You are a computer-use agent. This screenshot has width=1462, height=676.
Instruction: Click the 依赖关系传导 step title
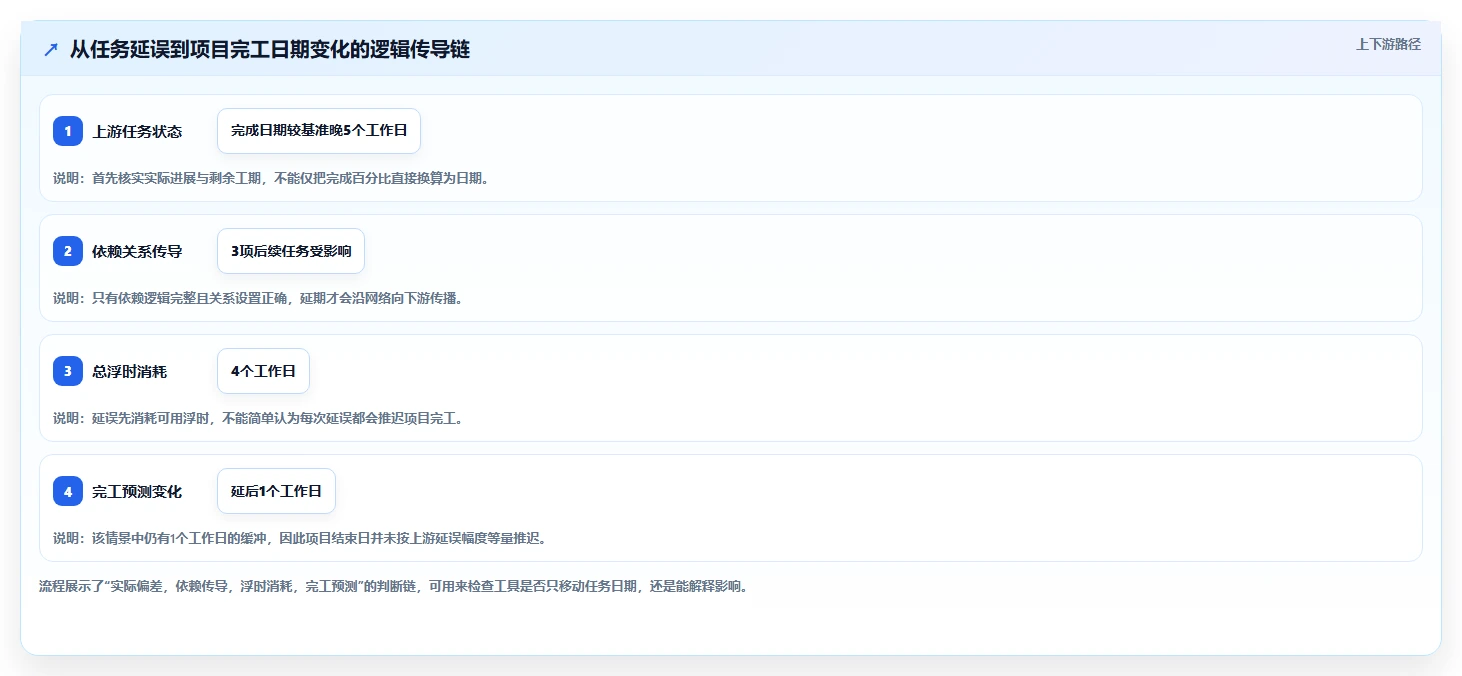click(137, 251)
